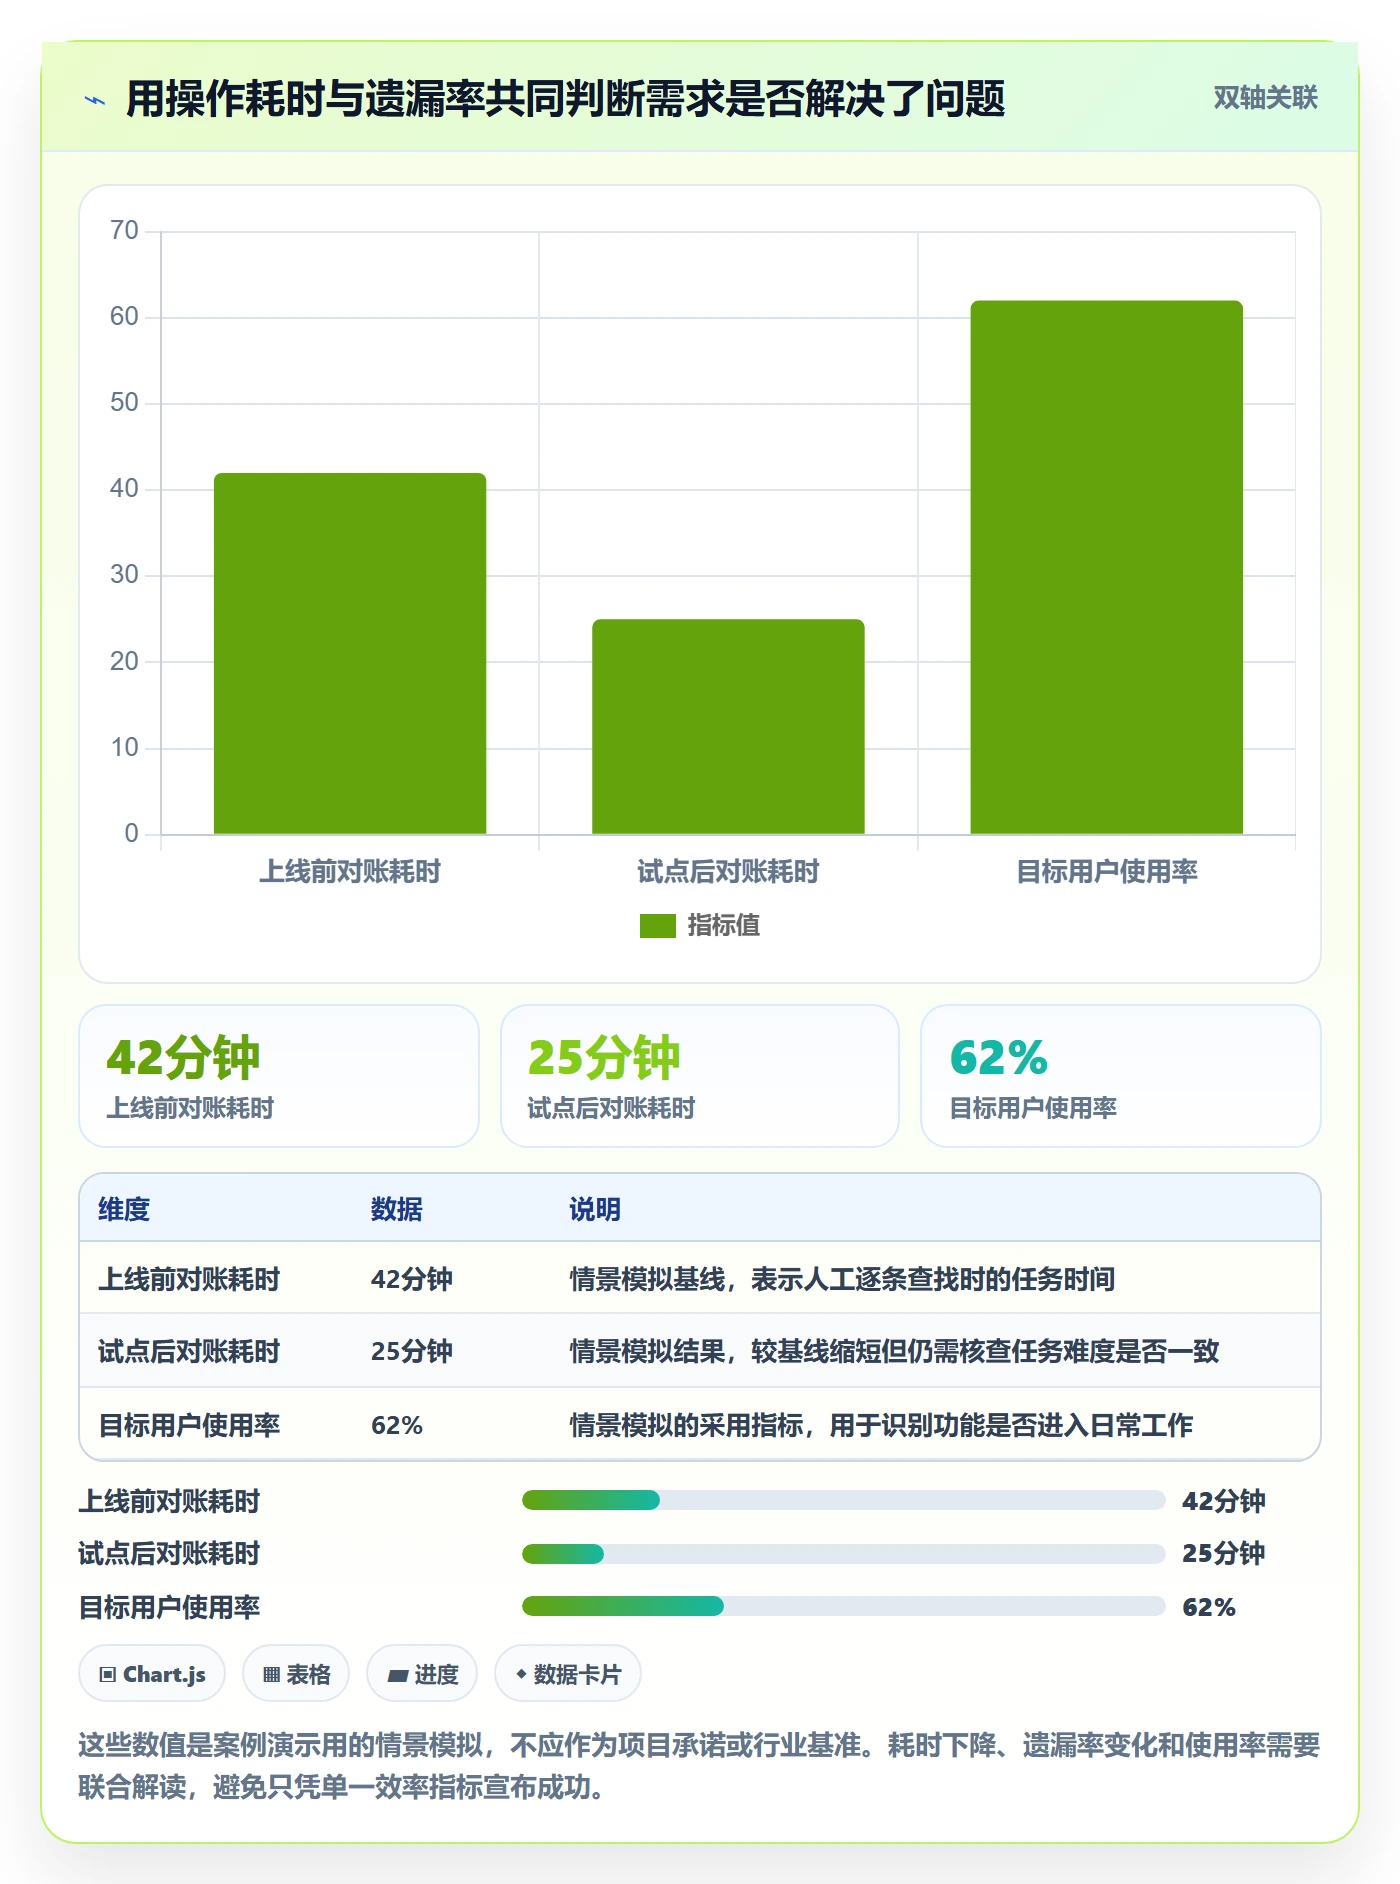The height and width of the screenshot is (1884, 1400).
Task: Click the lightning bolt icon beside the title
Action: click(95, 100)
